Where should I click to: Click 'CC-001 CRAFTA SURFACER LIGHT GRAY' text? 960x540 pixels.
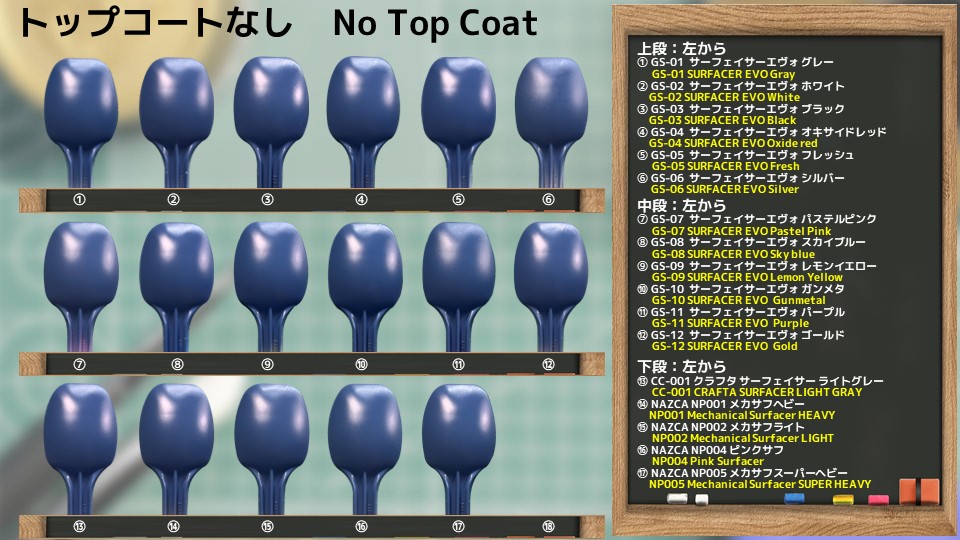tap(757, 392)
